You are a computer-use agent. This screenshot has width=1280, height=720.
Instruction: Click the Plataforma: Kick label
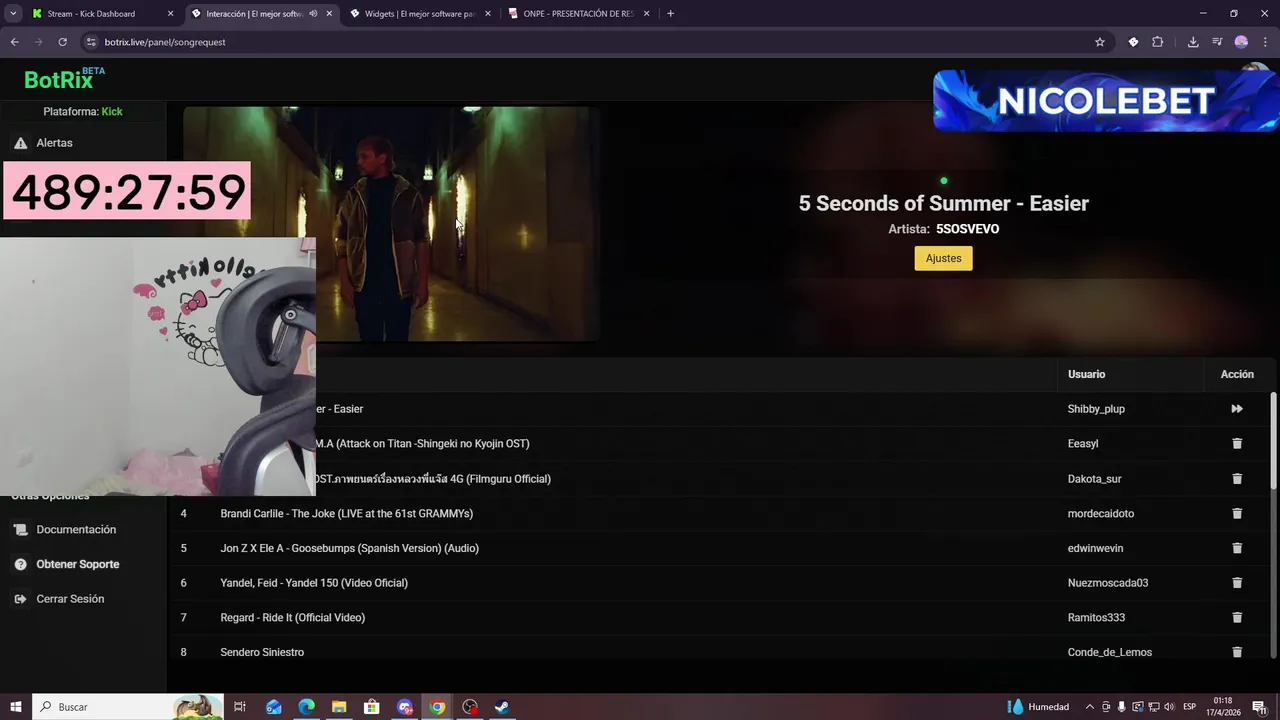[83, 112]
